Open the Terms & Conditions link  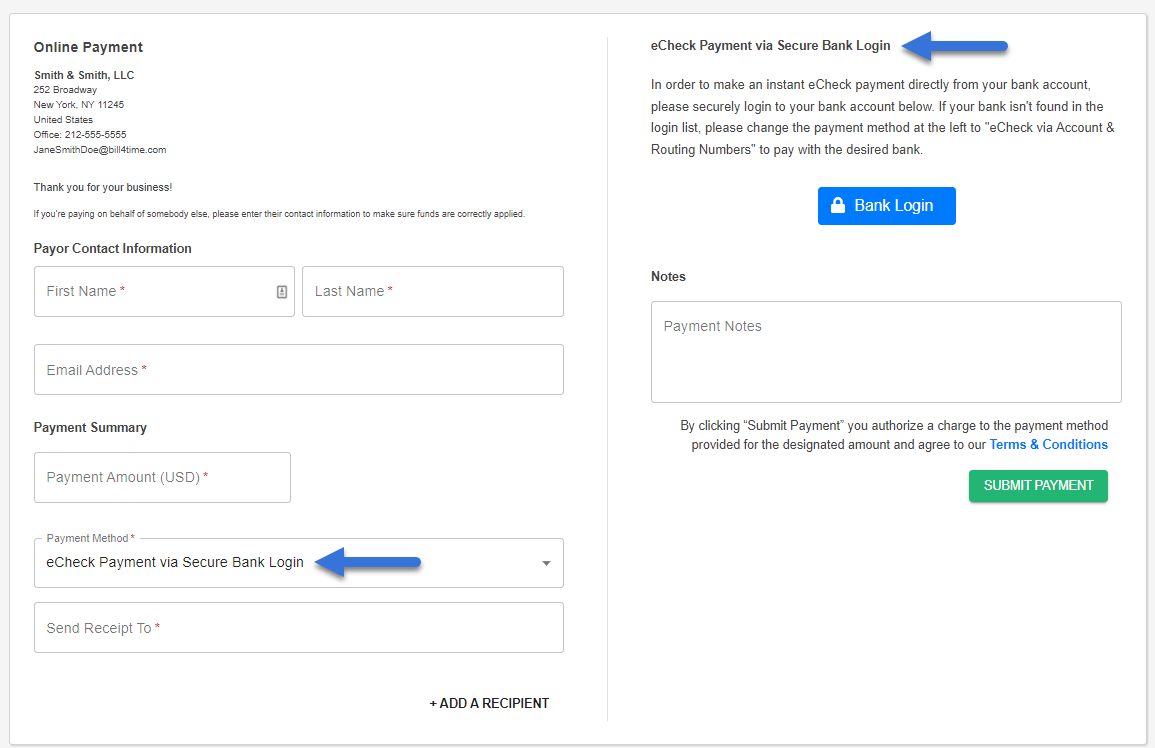[x=1048, y=444]
